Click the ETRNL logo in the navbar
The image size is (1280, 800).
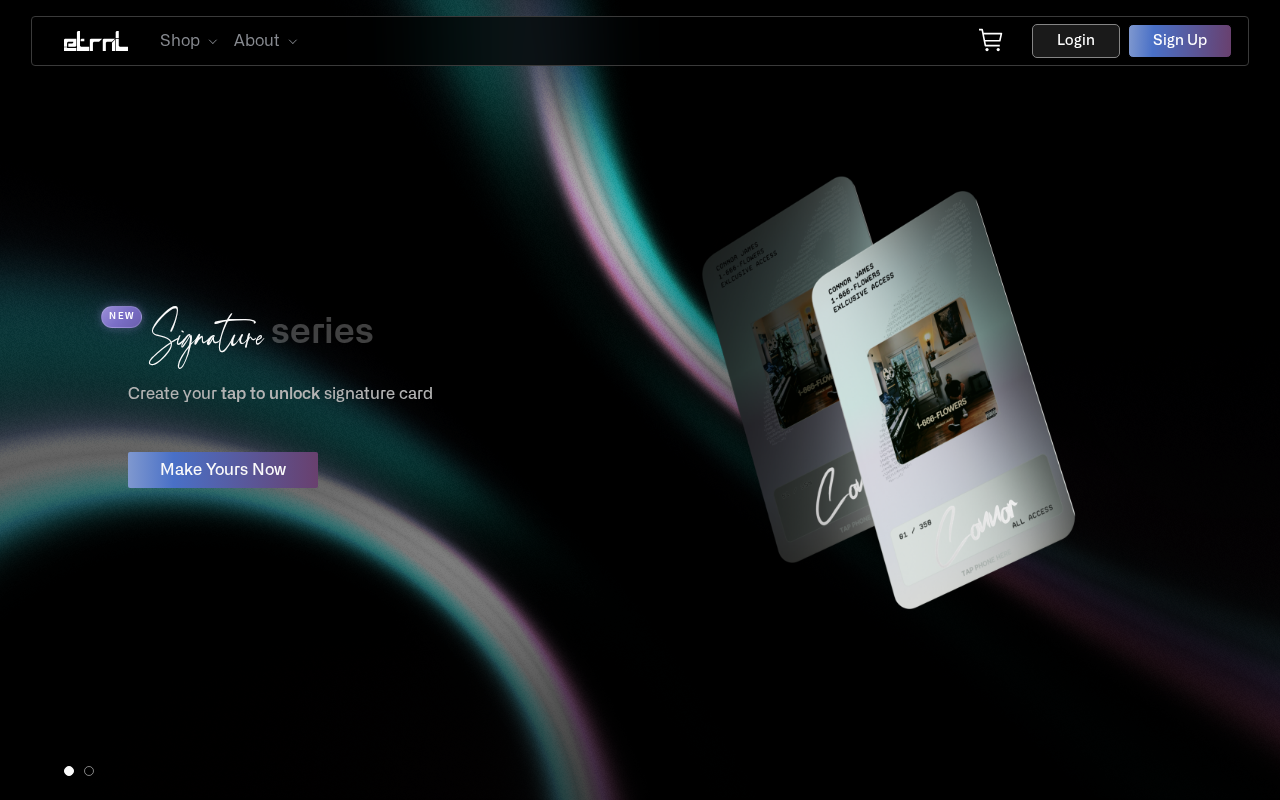click(96, 41)
